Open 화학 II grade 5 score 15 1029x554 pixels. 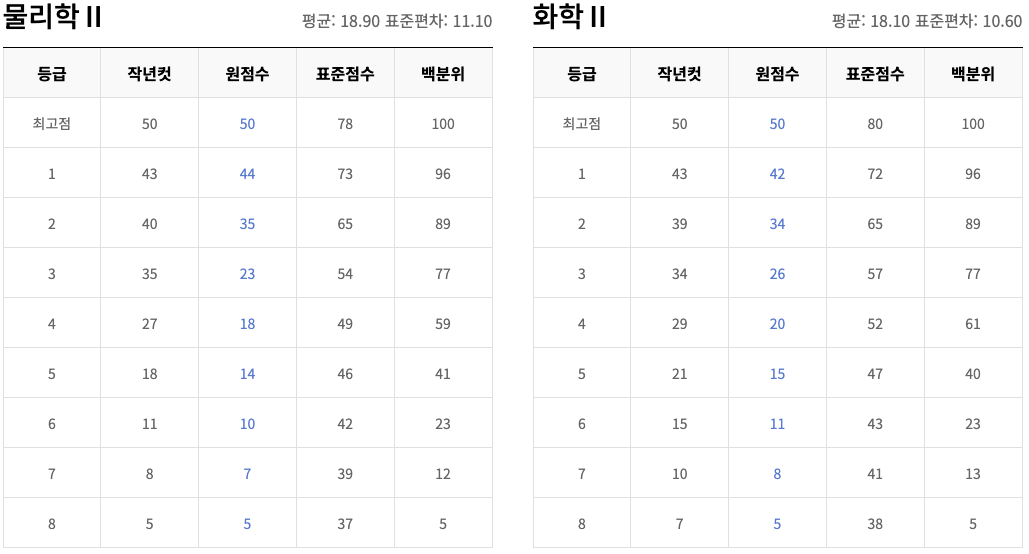click(777, 374)
